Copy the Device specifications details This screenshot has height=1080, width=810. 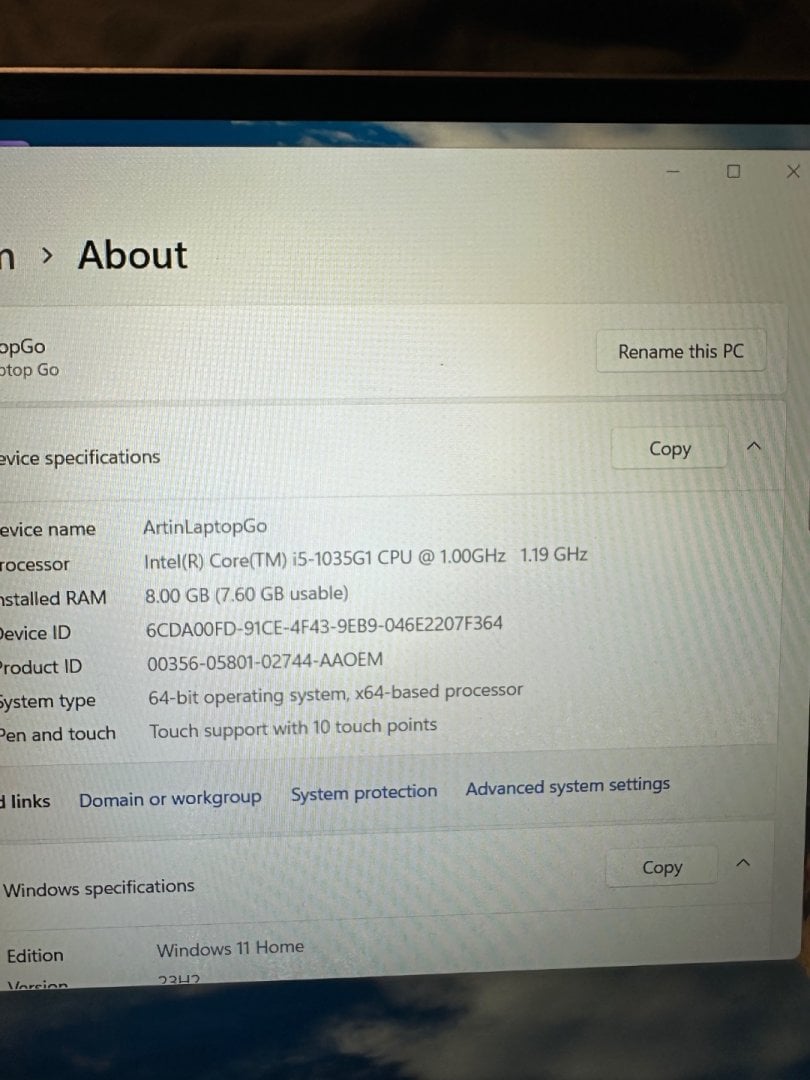pyautogui.click(x=669, y=448)
